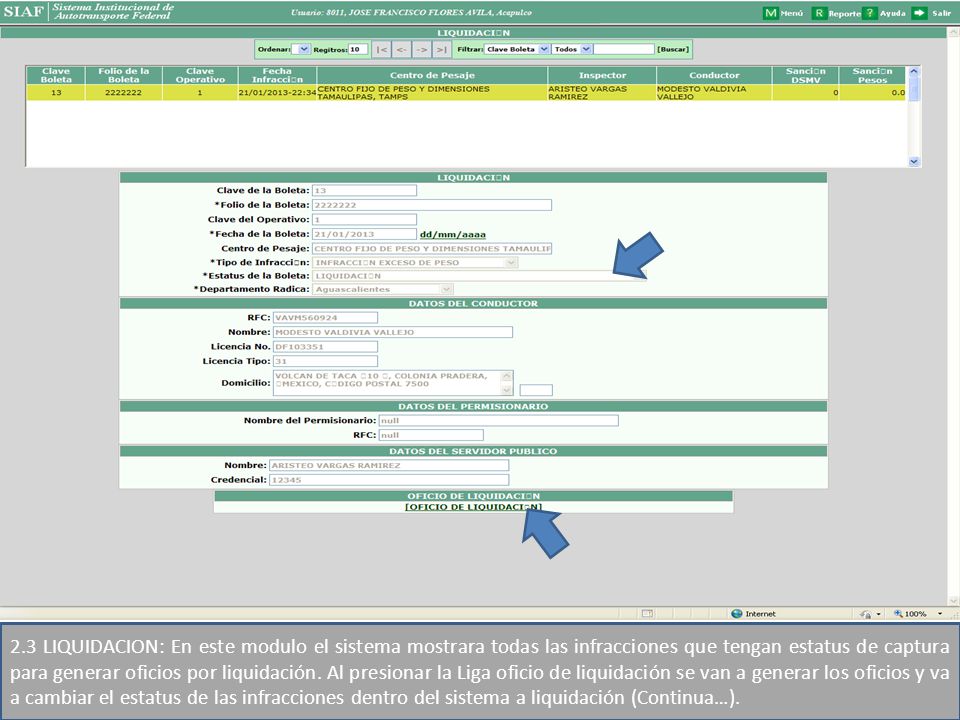Click ARISTEO VARGAS RAMIREZ inspector cell
This screenshot has height=720, width=960.
click(602, 92)
